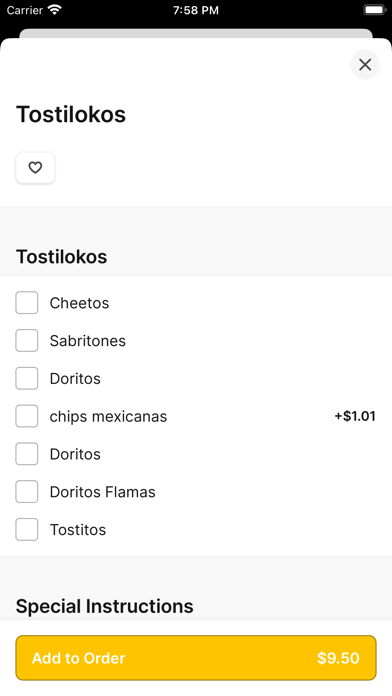Select the chips mexicanas checkbox

[27, 416]
